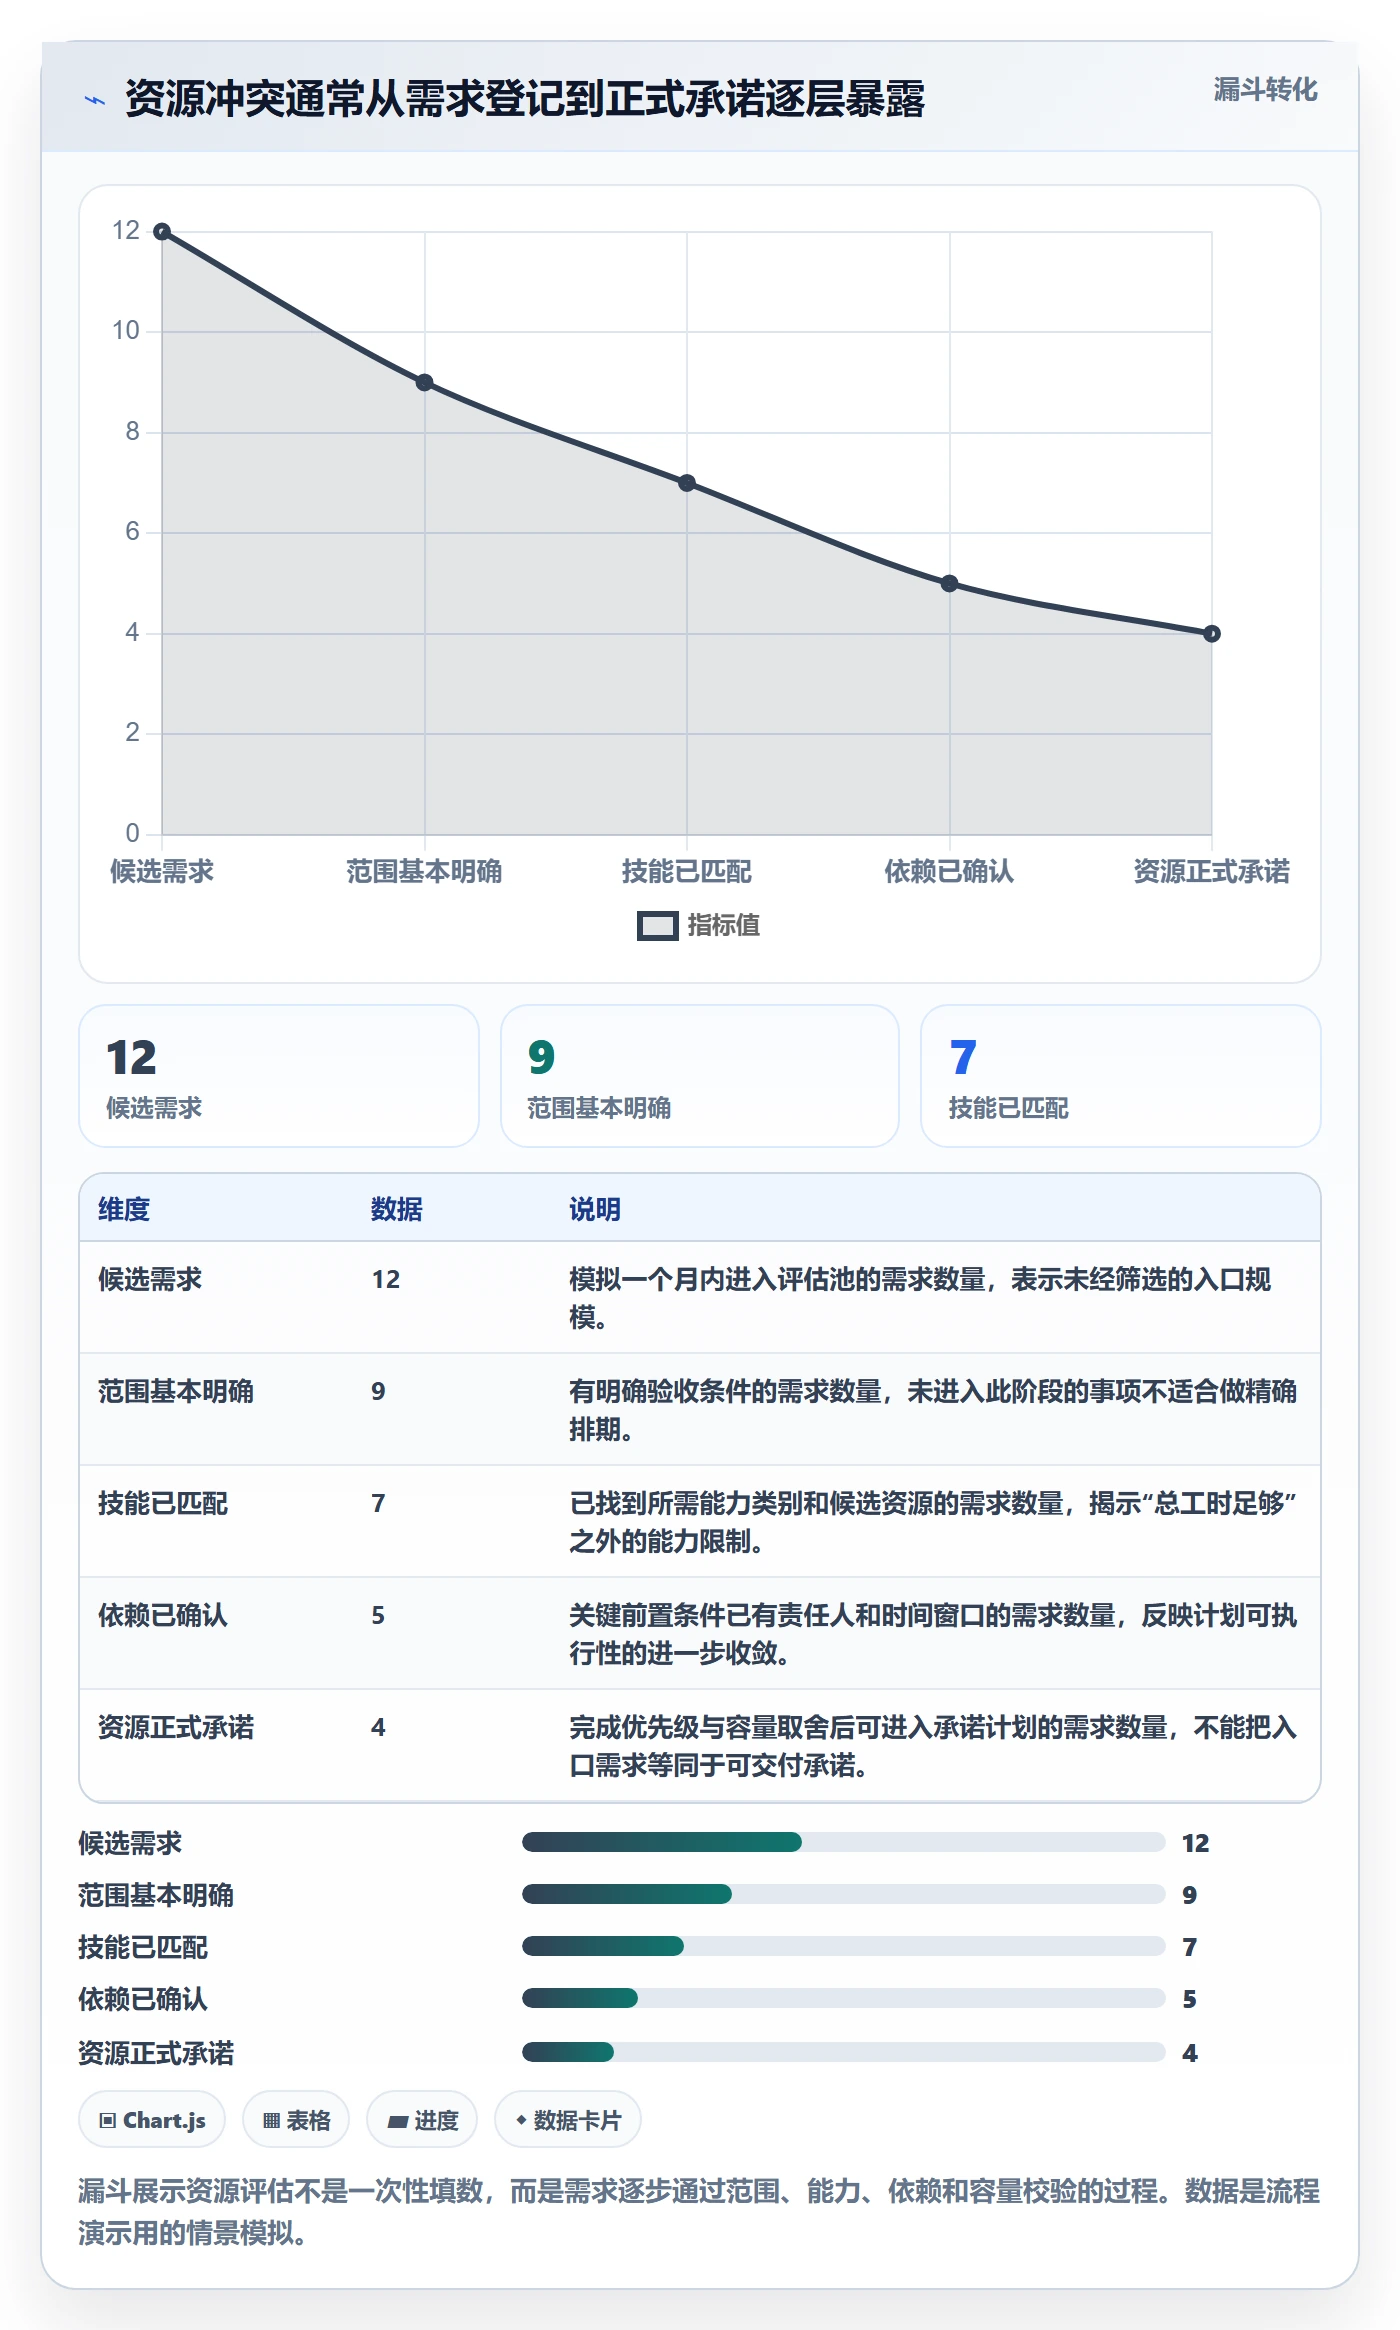
Task: Select the 技能已匹配 data point on the chart
Action: click(687, 483)
